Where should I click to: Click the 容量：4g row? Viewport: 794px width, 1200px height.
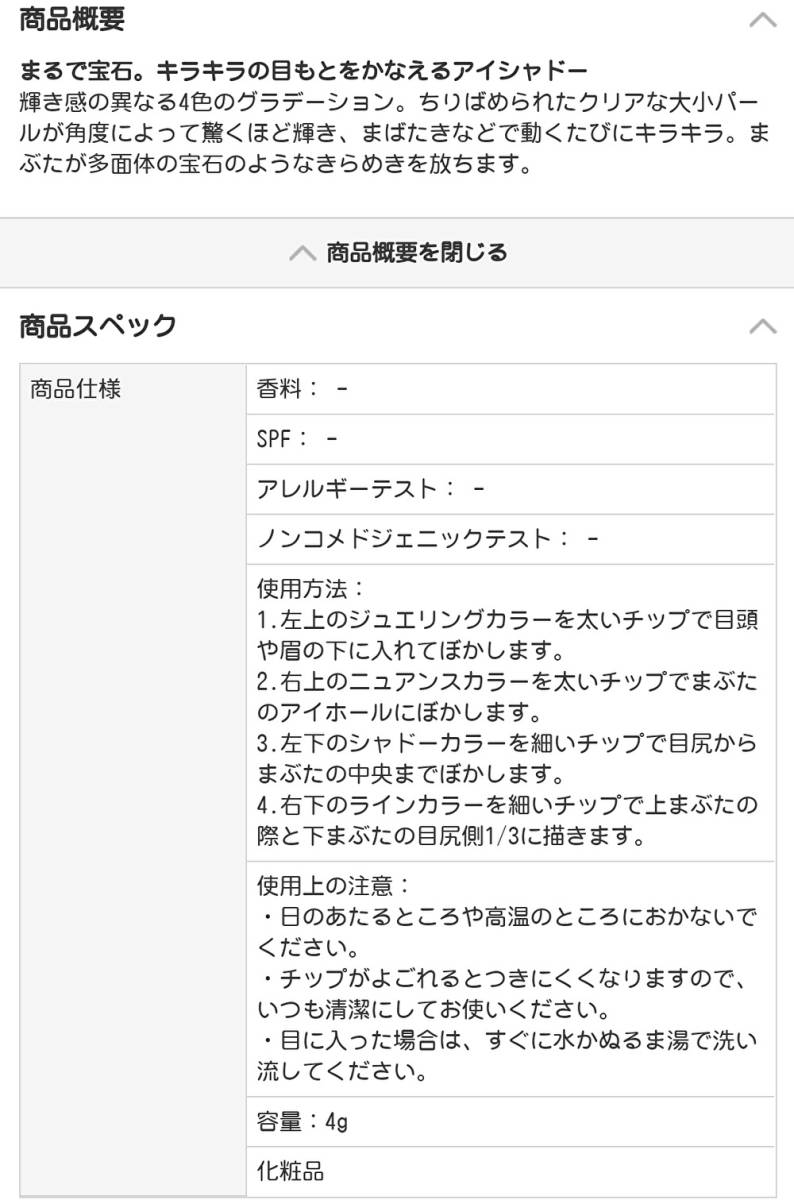[x=510, y=1122]
